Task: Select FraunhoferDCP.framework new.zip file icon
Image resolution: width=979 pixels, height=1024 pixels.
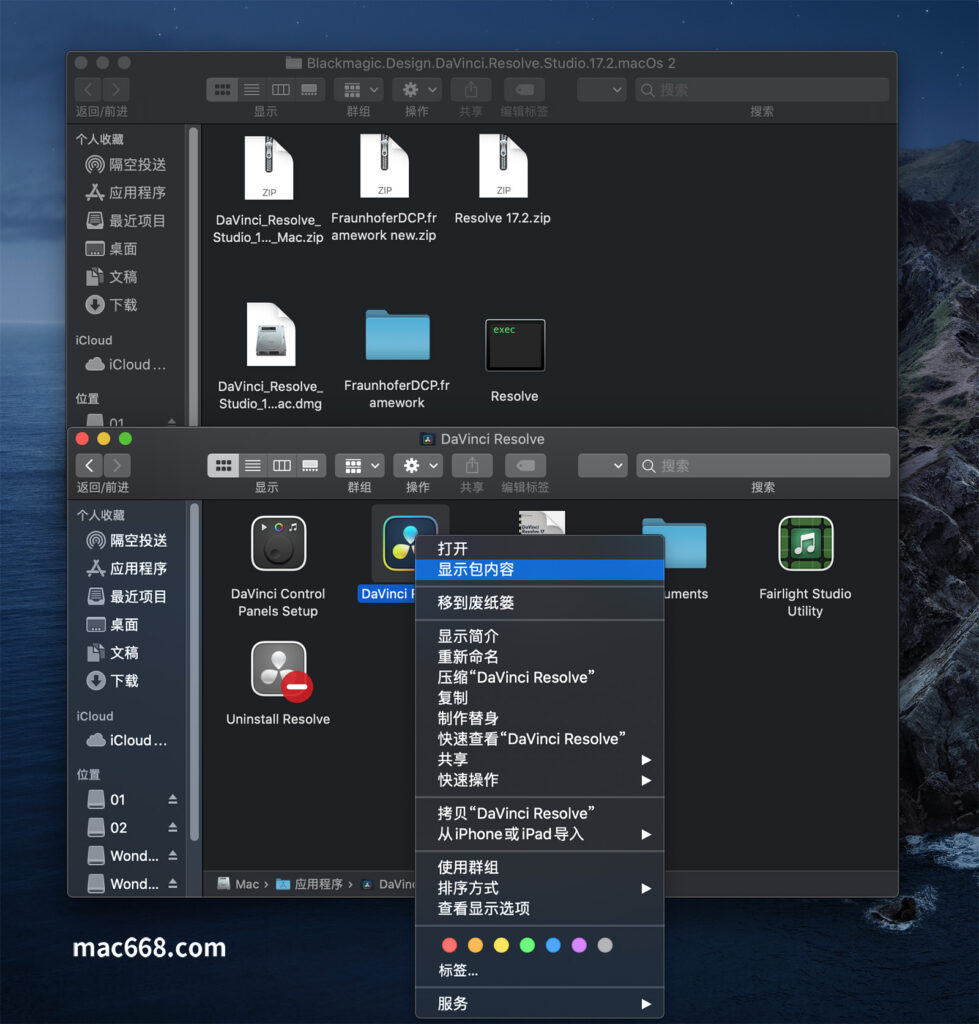Action: (x=385, y=166)
